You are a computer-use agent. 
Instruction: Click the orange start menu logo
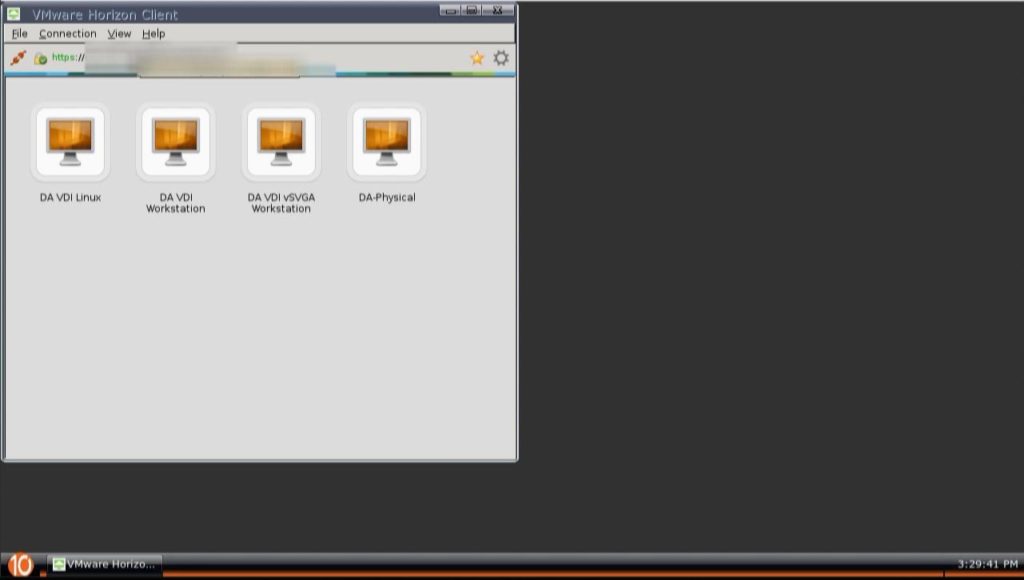click(x=20, y=564)
